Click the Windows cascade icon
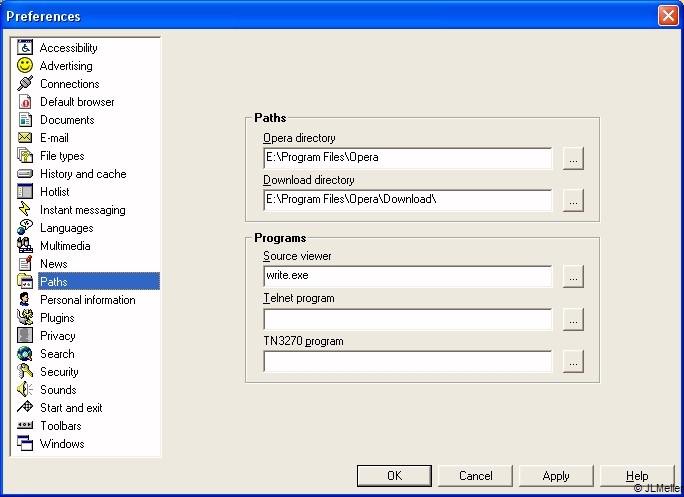This screenshot has height=497, width=684. click(x=25, y=443)
